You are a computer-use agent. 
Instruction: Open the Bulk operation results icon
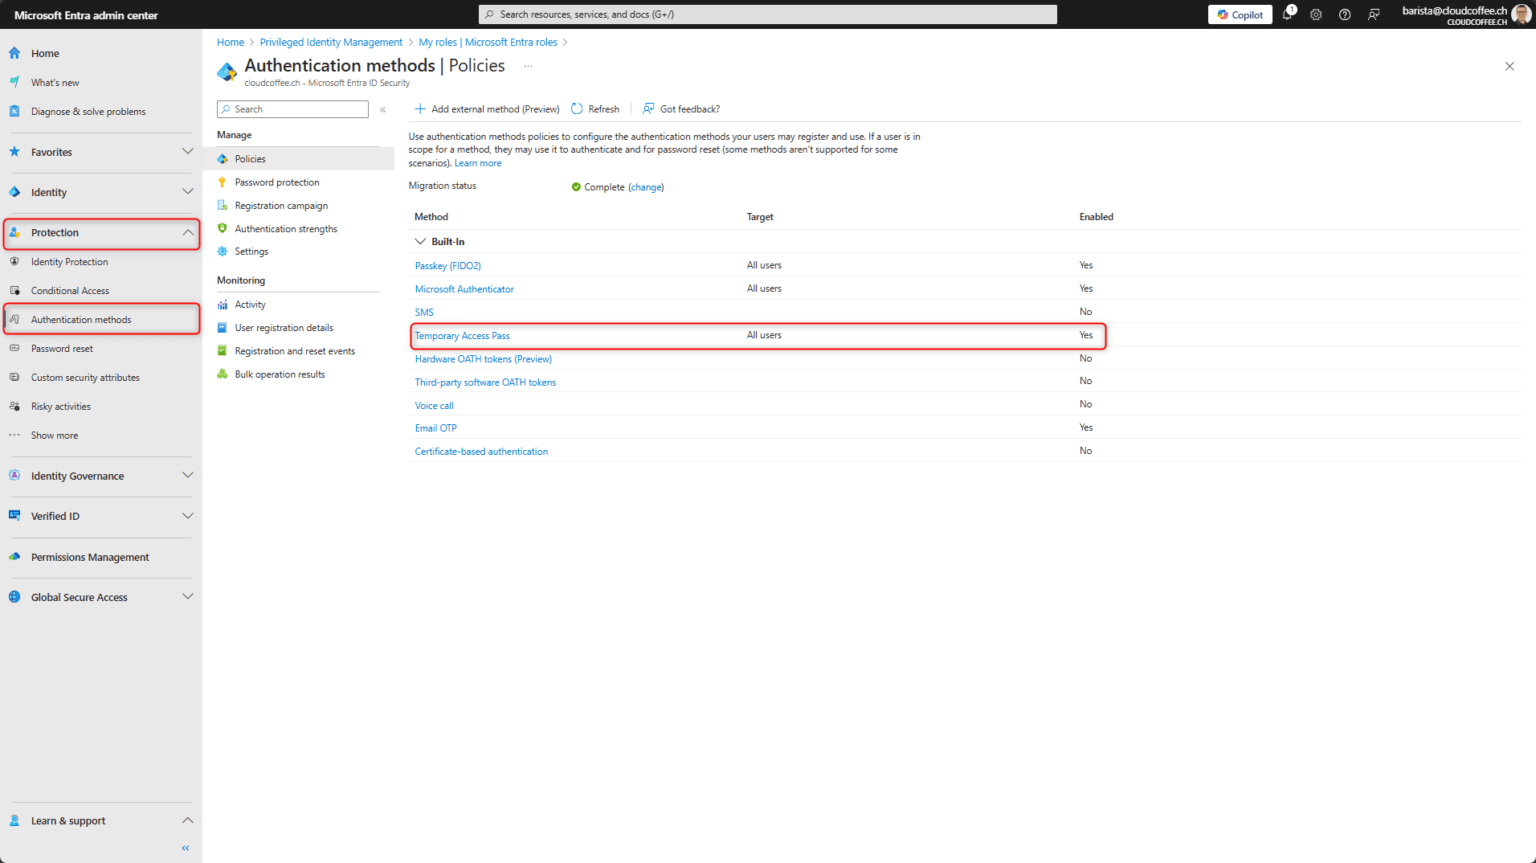click(x=222, y=374)
